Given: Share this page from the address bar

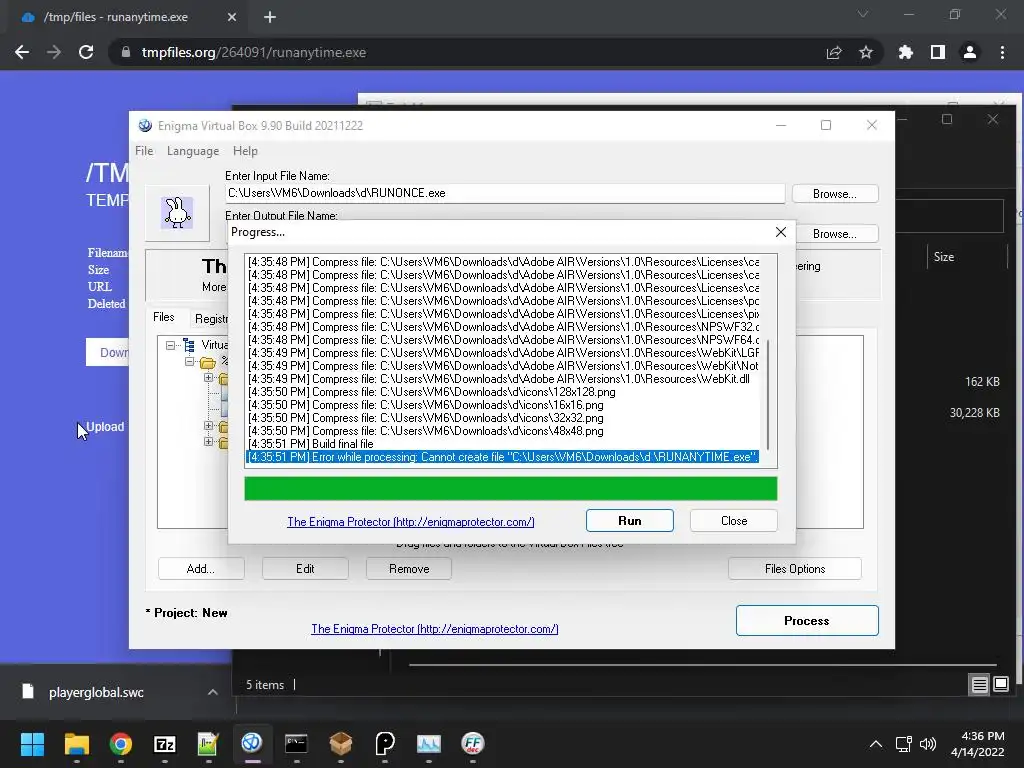Looking at the screenshot, I should 834,52.
